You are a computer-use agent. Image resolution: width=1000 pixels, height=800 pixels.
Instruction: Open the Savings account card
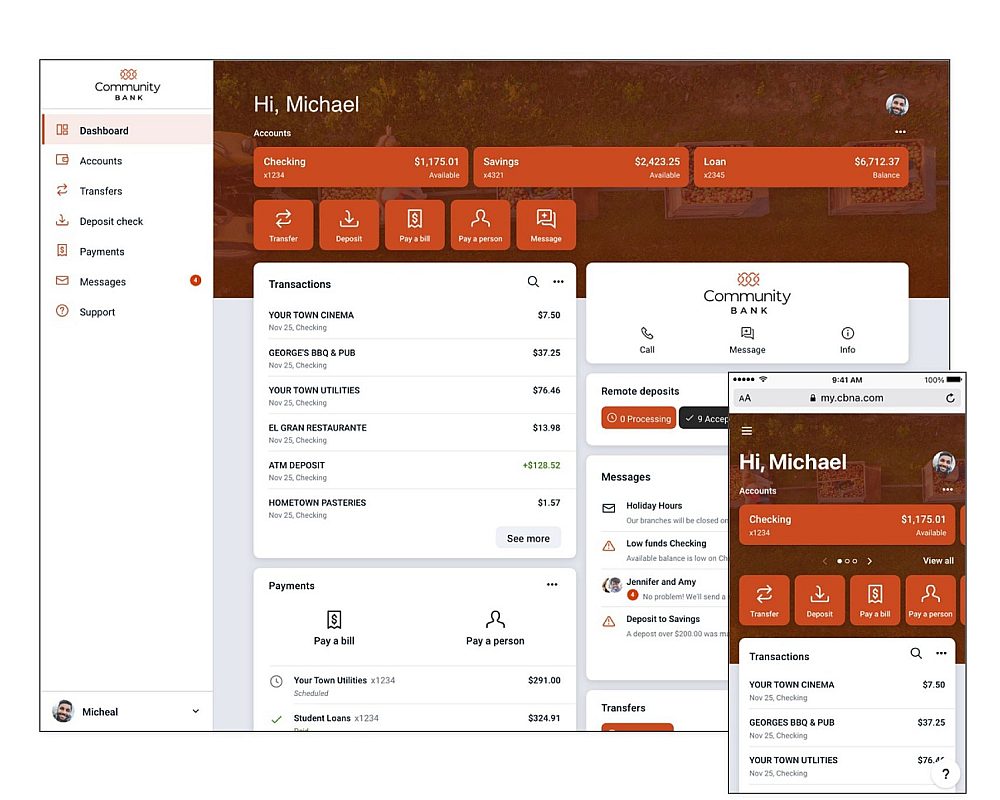pos(581,167)
